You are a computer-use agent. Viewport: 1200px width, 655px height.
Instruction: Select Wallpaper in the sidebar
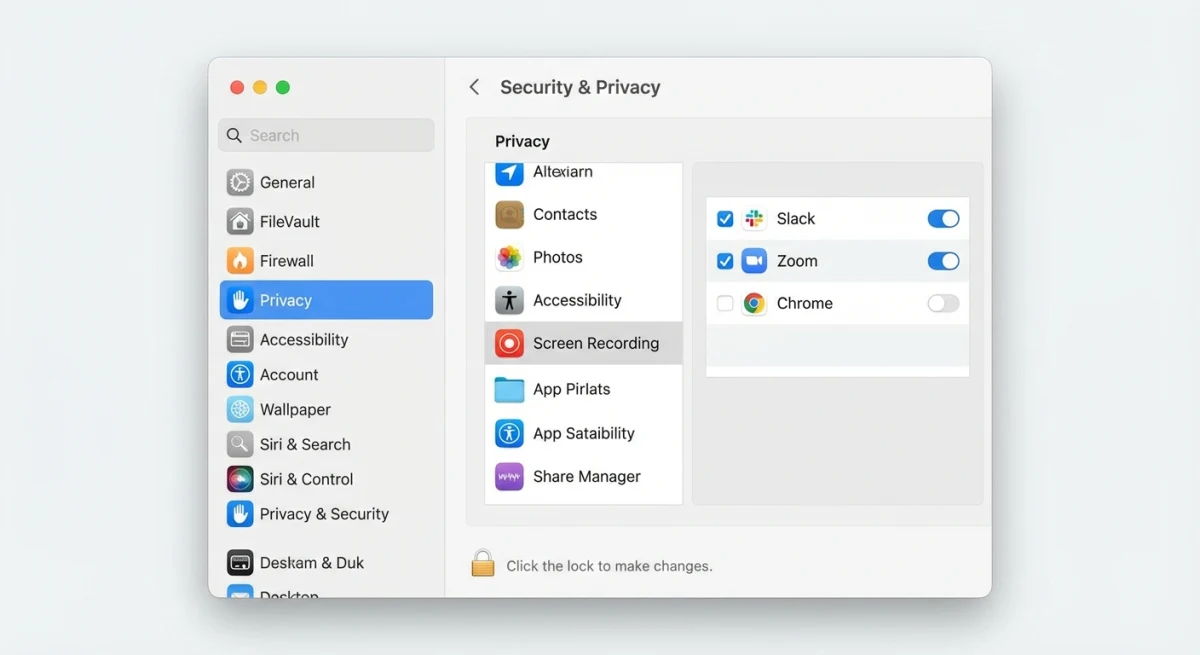(326, 409)
